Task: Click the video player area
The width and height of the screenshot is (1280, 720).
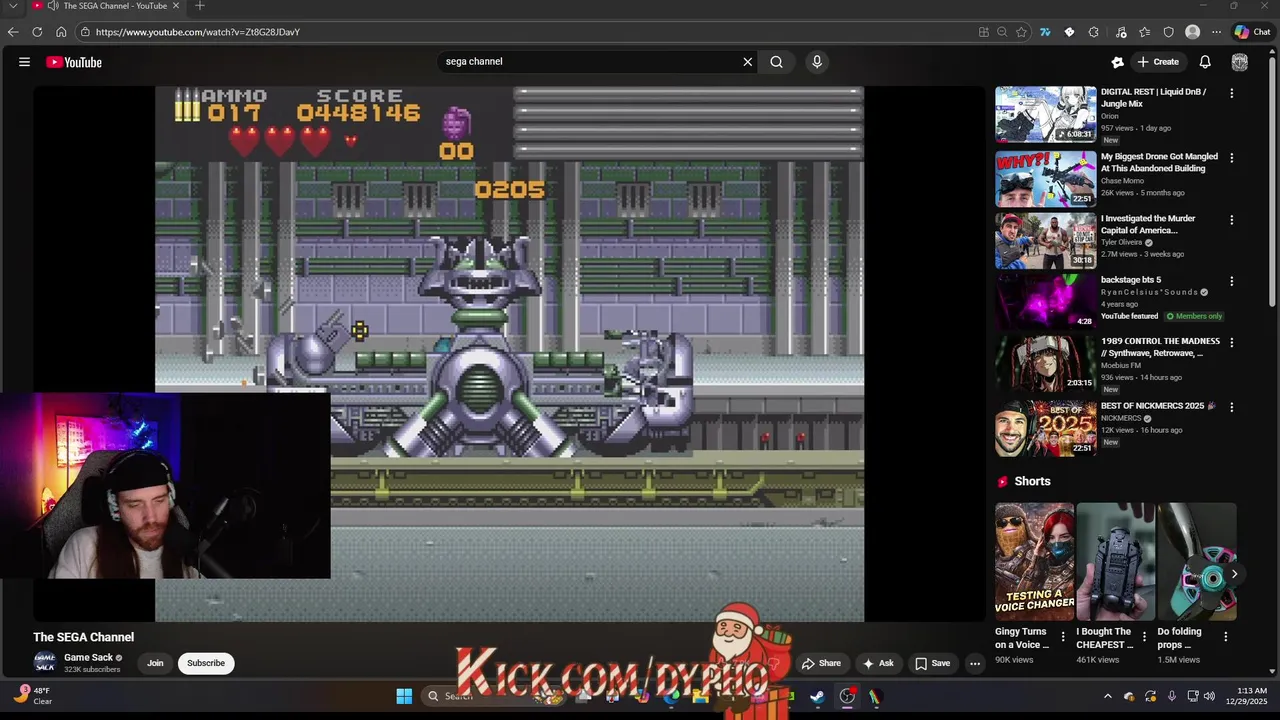Action: (x=509, y=354)
